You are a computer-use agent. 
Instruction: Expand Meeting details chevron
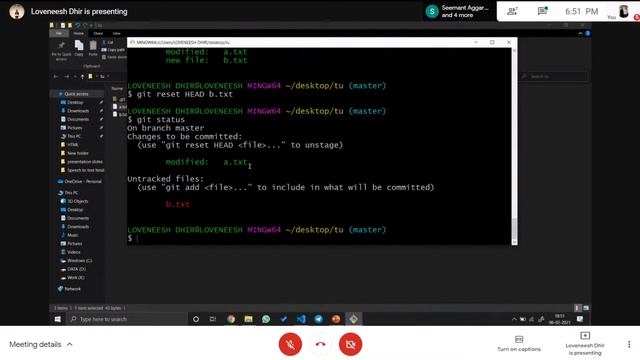[70, 344]
